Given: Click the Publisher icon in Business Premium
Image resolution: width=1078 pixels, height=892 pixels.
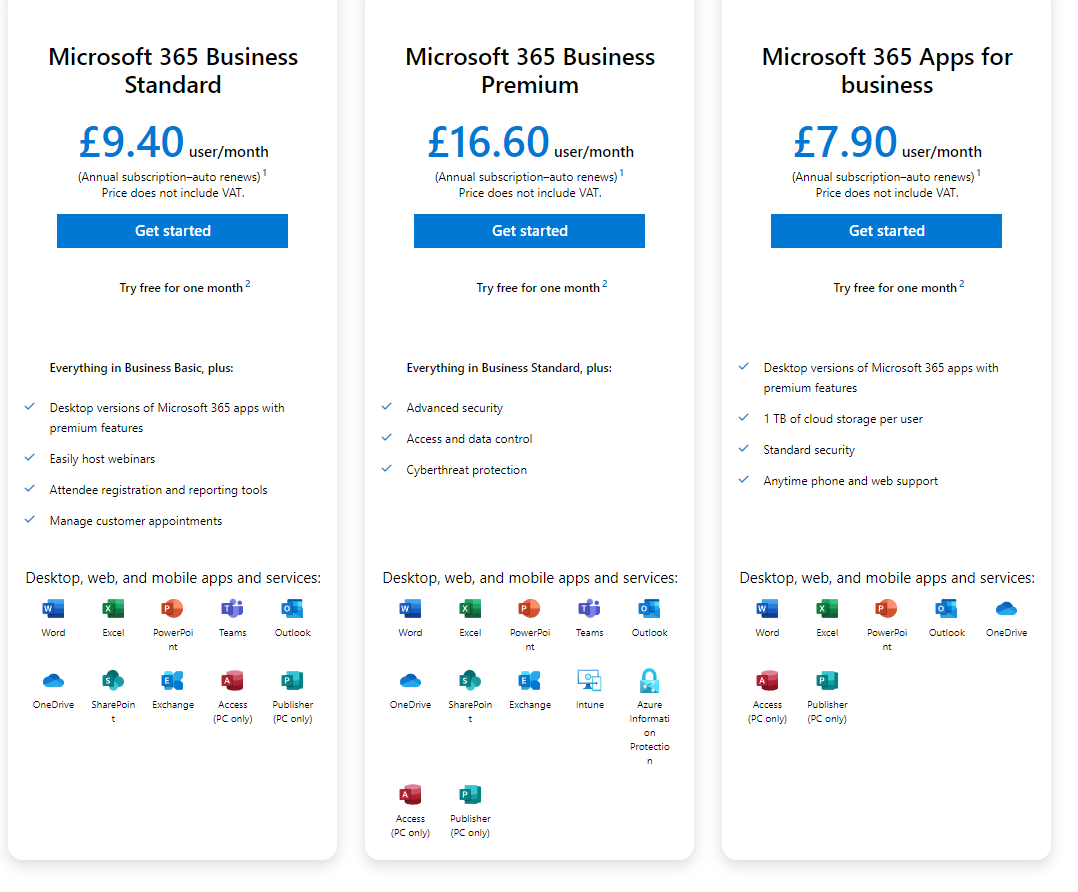Looking at the screenshot, I should 470,795.
